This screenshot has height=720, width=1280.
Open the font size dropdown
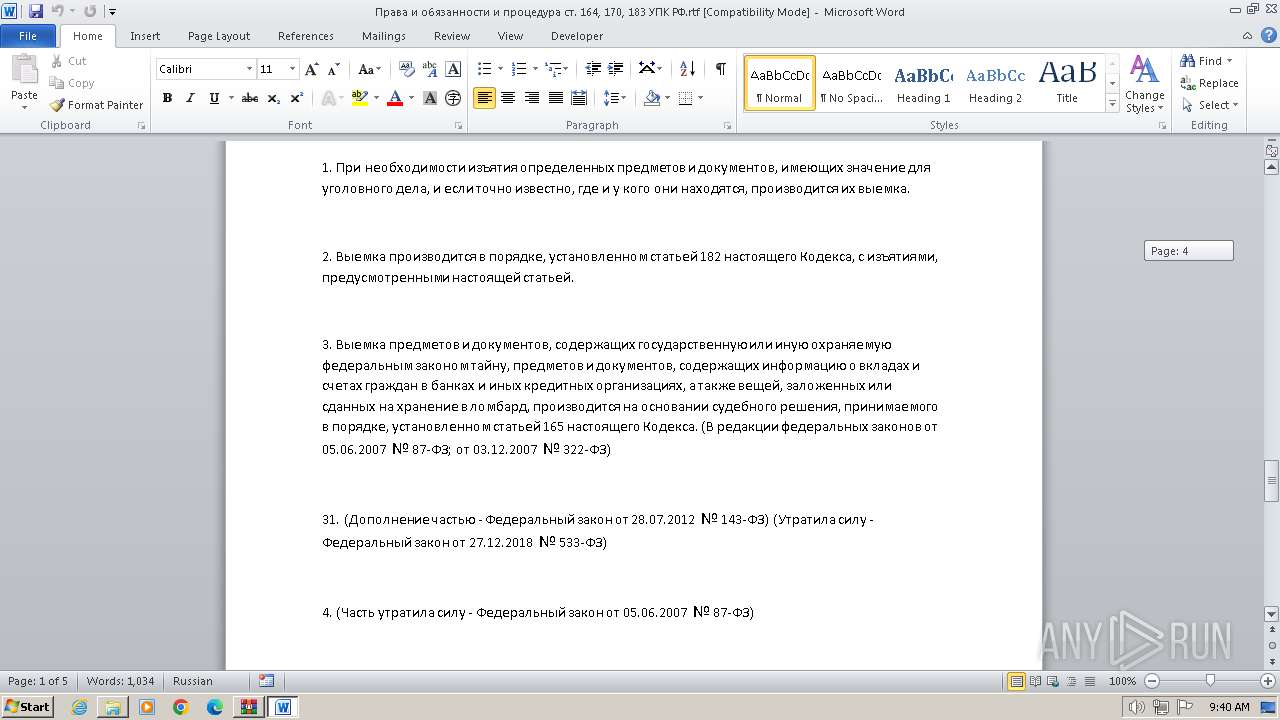(x=292, y=69)
